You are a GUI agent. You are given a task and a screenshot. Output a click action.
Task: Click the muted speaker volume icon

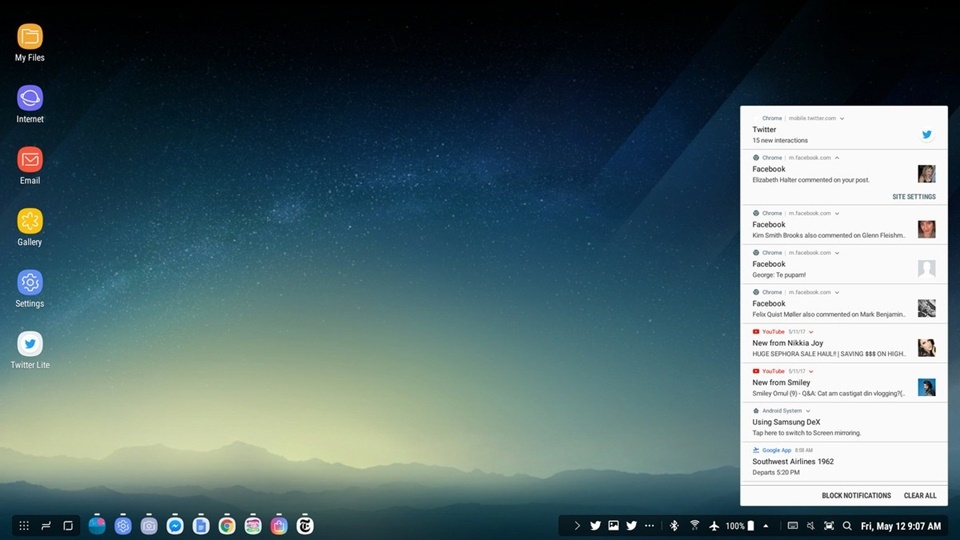pyautogui.click(x=811, y=525)
